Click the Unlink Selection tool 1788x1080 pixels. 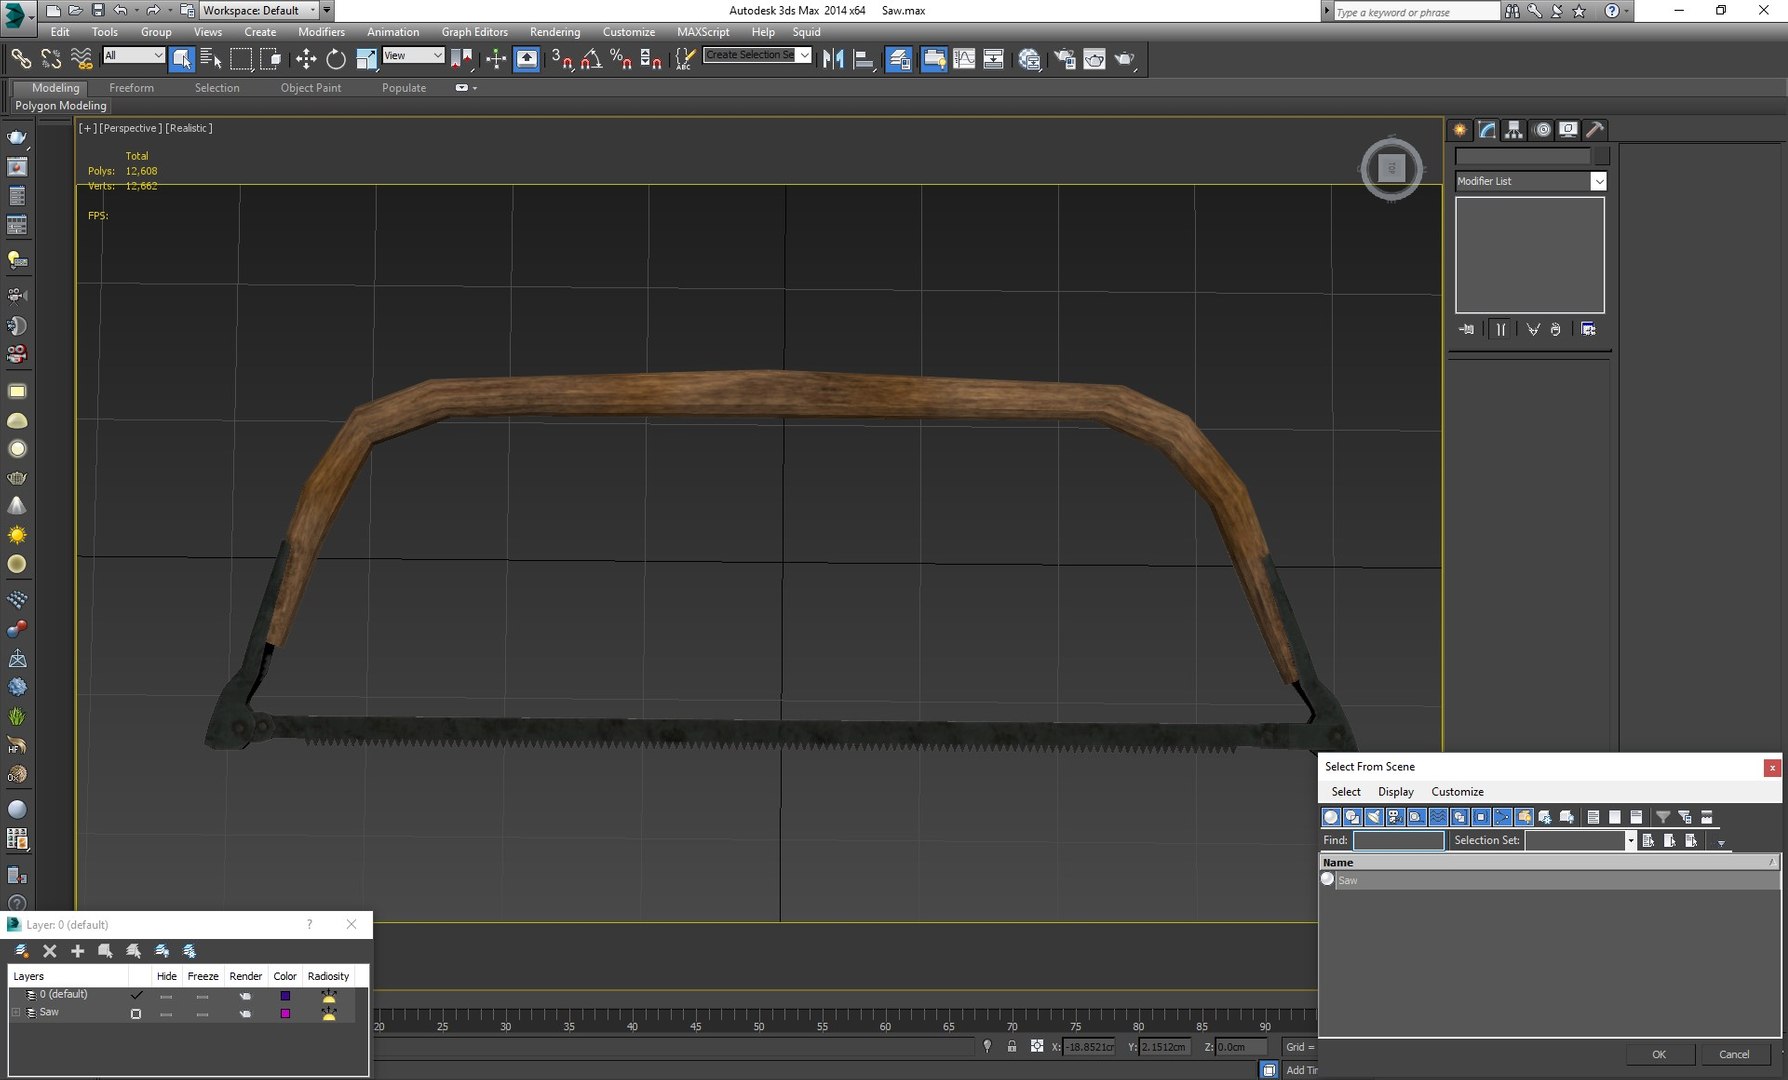51,59
